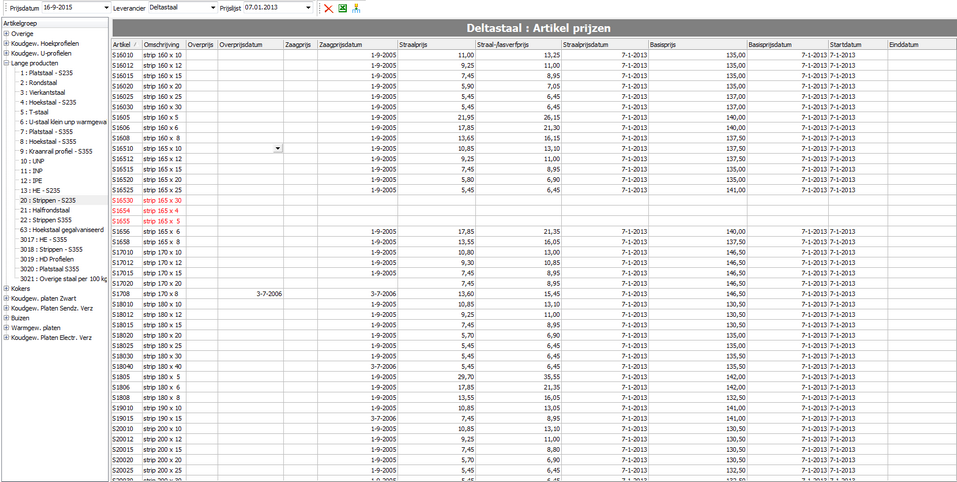The image size is (957, 482).
Task: Expand the Koudgew. platen Zwart group
Action: (6, 298)
